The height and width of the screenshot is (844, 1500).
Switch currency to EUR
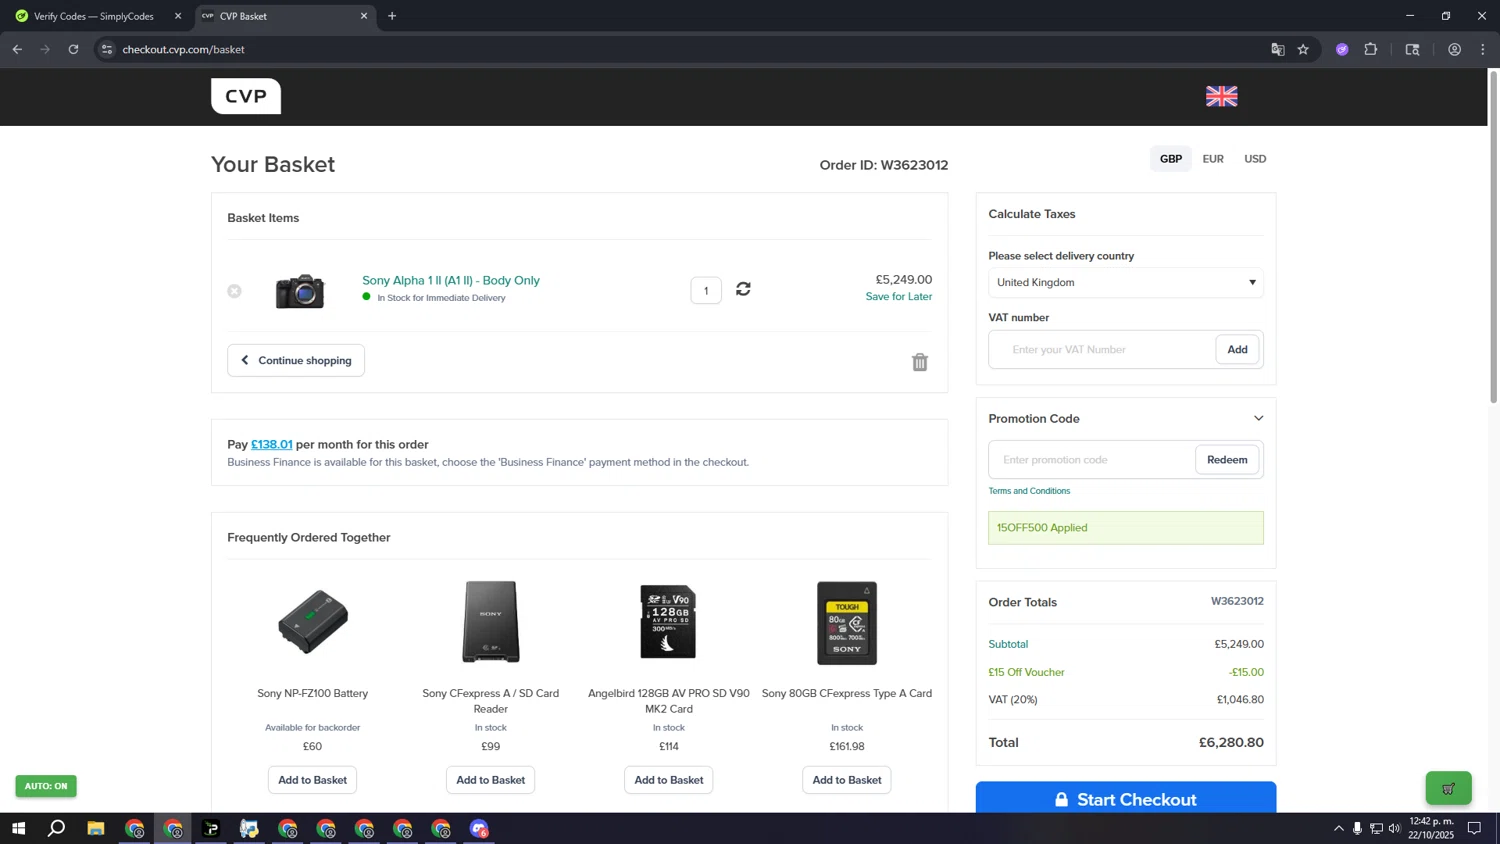pos(1213,159)
